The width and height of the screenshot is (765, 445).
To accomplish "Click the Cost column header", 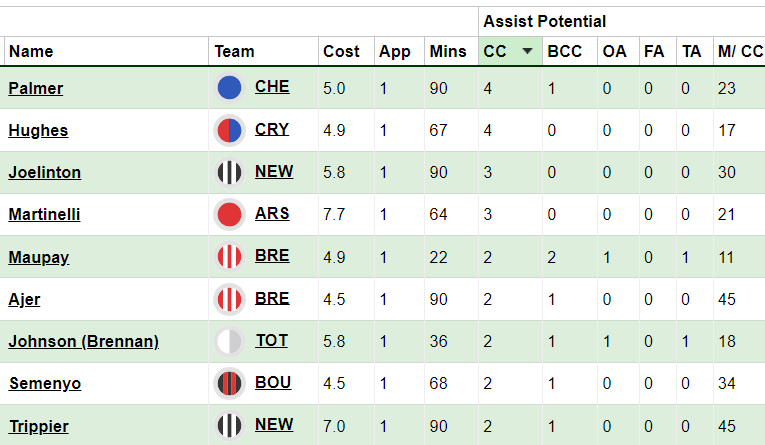I will click(341, 51).
